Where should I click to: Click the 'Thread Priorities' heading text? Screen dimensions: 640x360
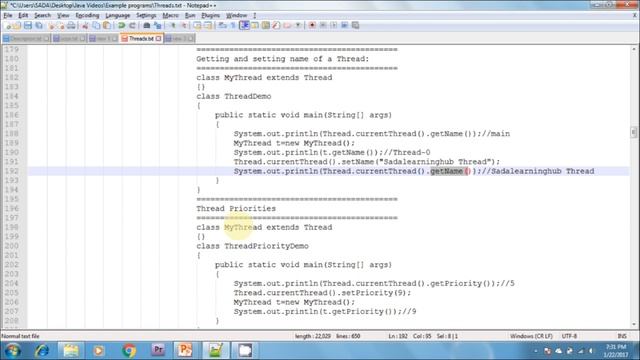point(236,209)
